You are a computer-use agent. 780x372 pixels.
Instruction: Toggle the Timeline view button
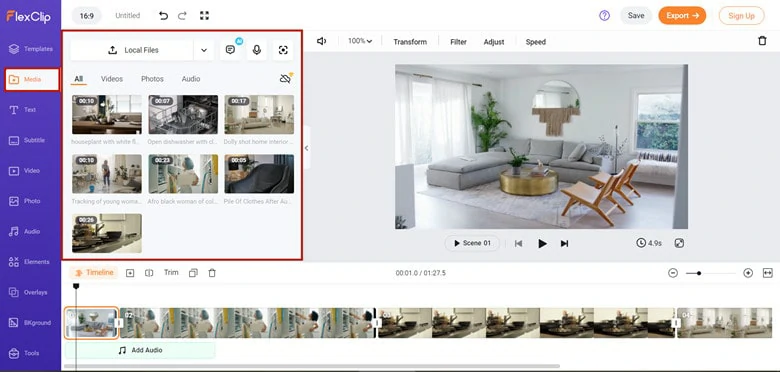point(94,273)
